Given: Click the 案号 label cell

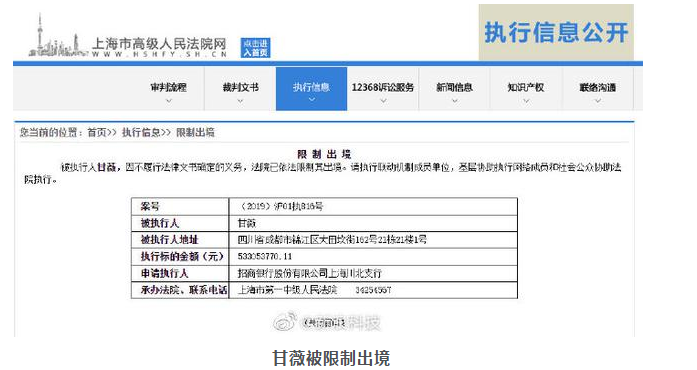Looking at the screenshot, I should pyautogui.click(x=180, y=206).
